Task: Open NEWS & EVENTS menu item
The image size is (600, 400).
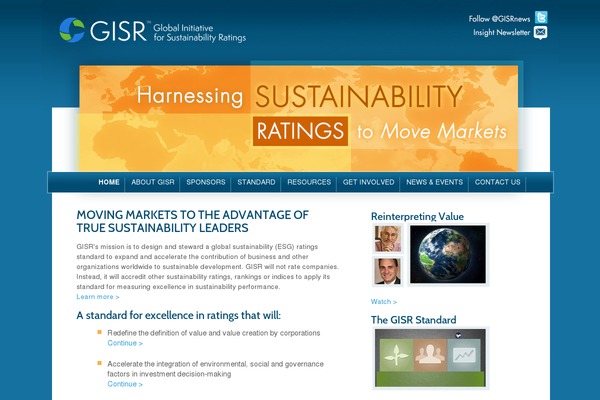Action: [434, 182]
